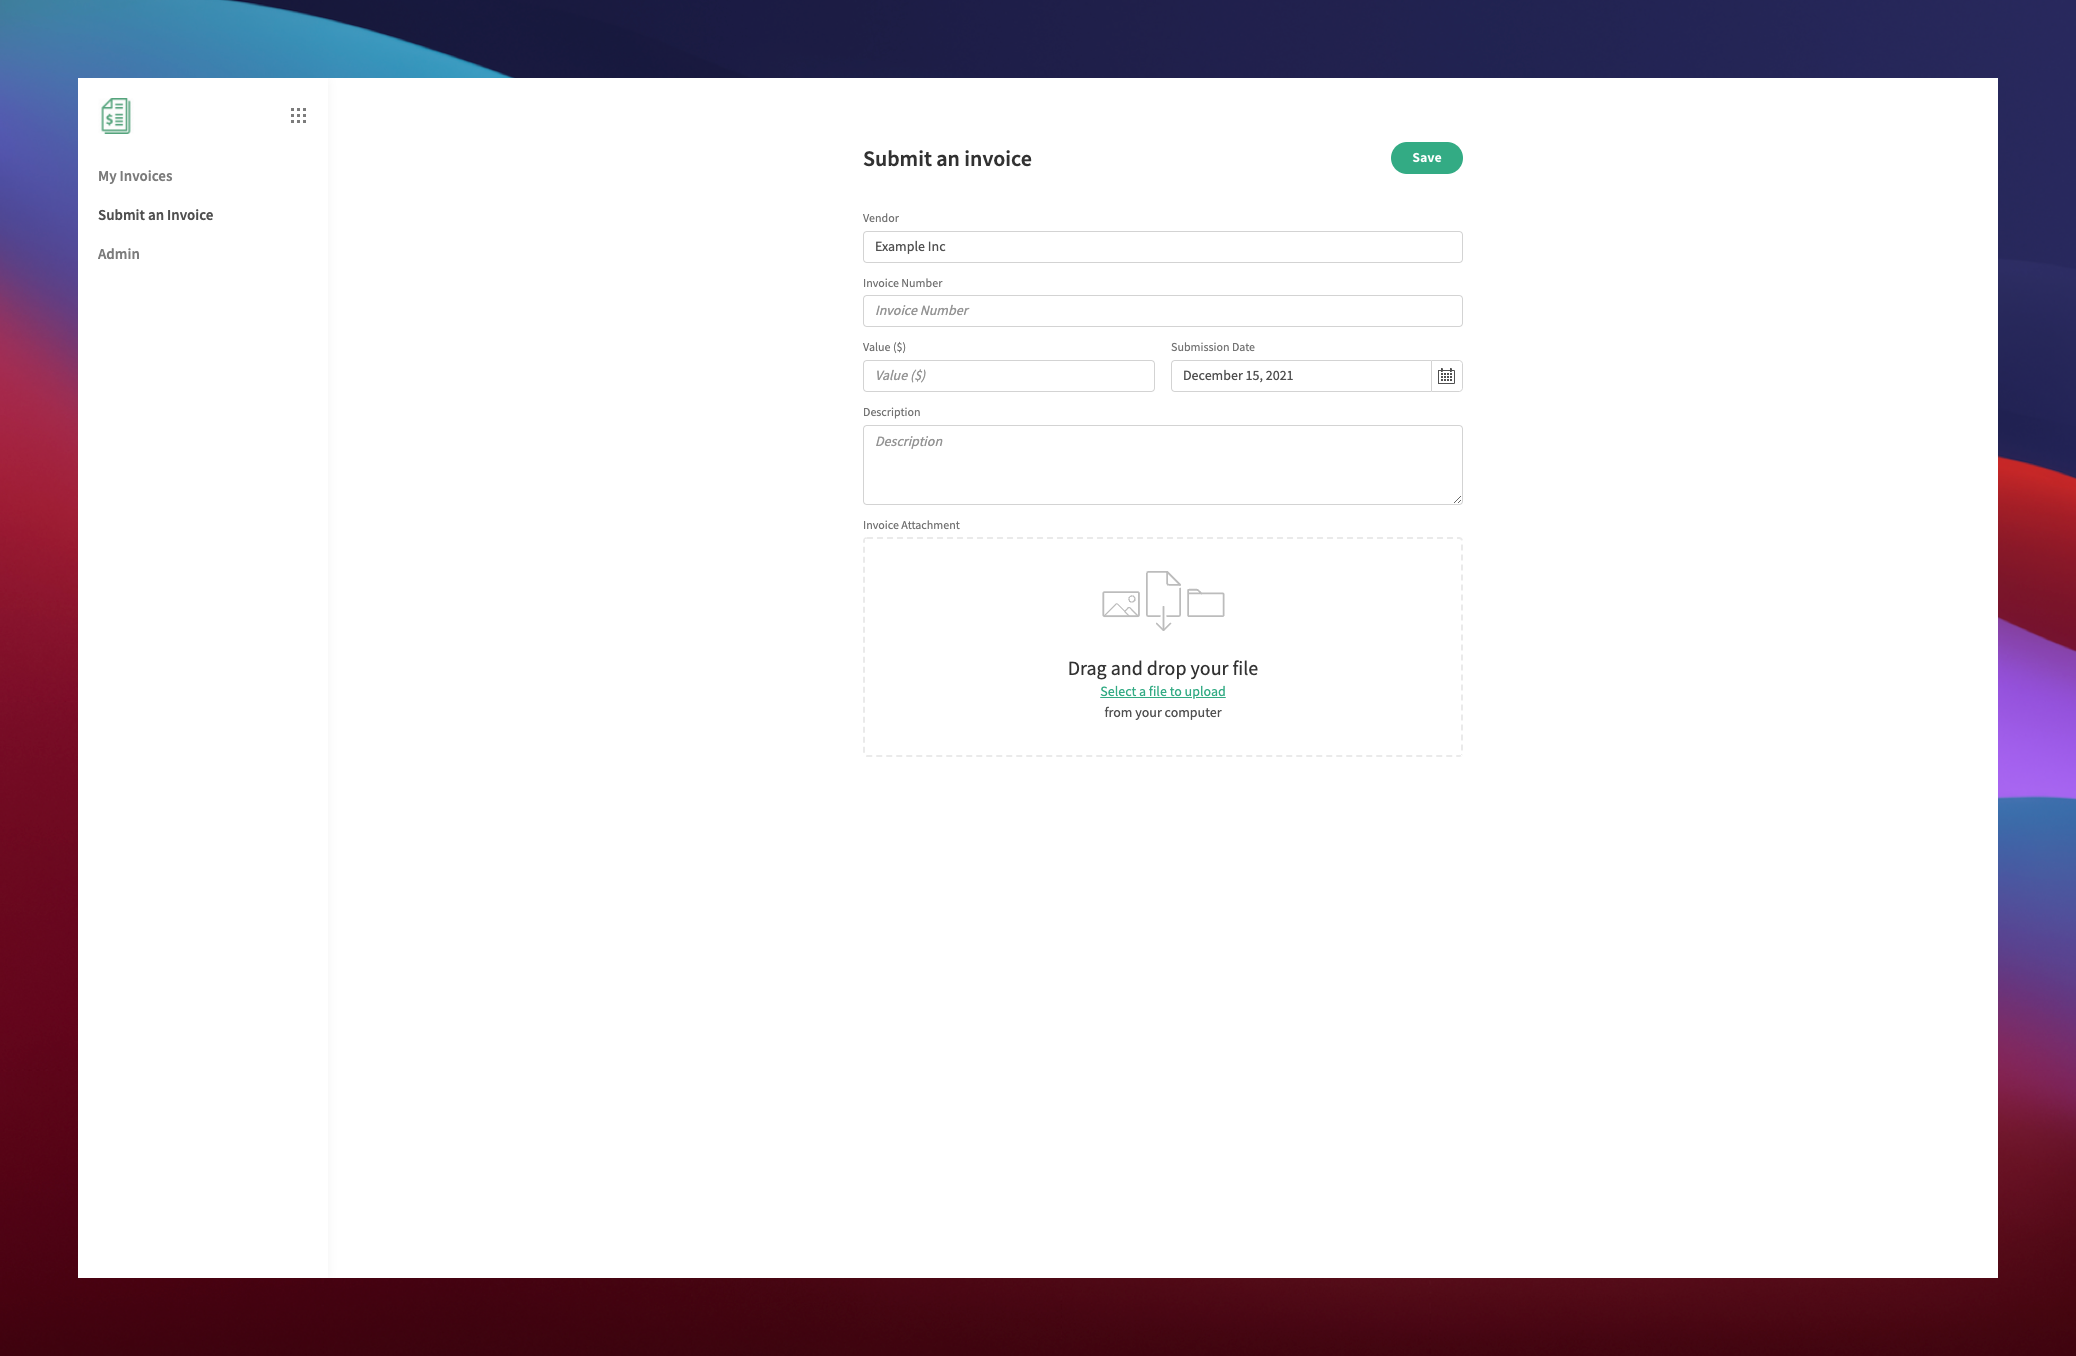Click the Save button to submit invoice
This screenshot has width=2076, height=1356.
click(1427, 157)
